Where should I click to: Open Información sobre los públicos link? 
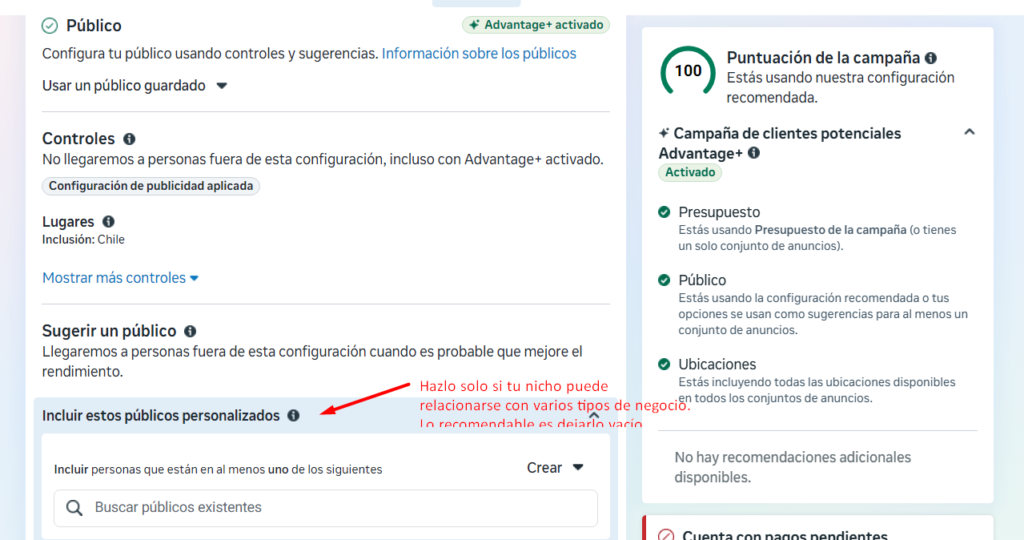click(479, 53)
